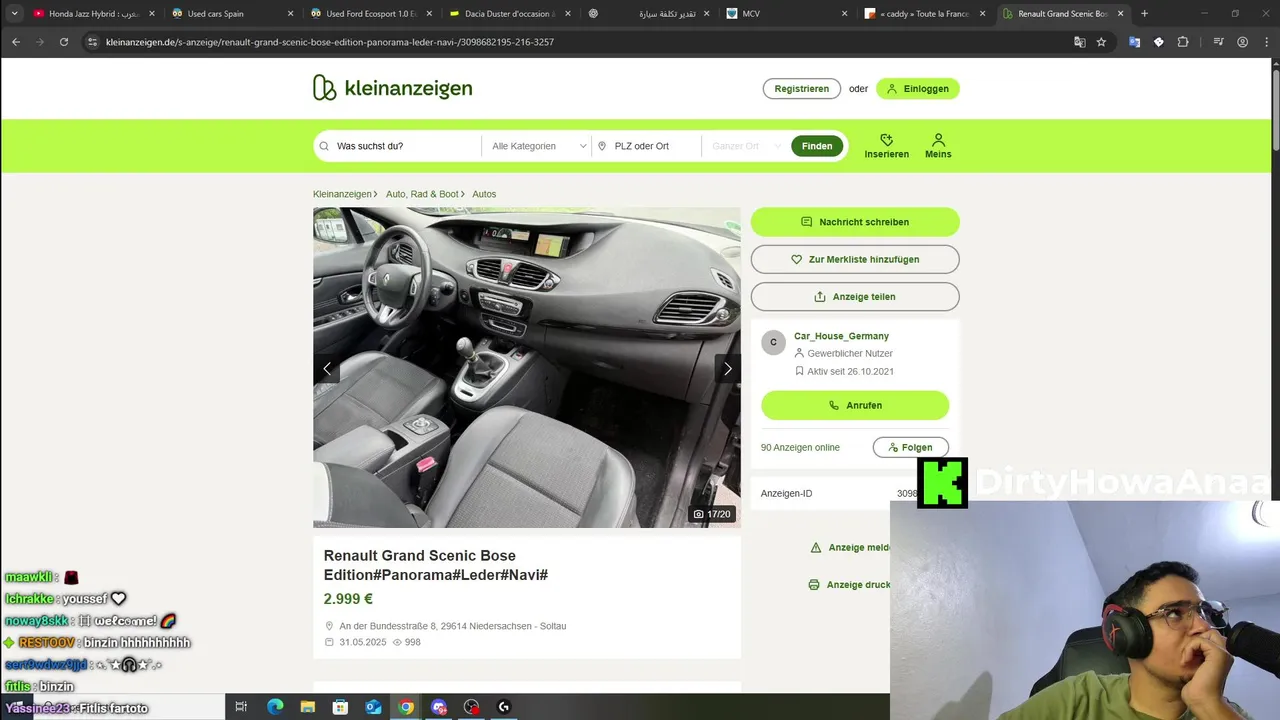The image size is (1280, 720).
Task: Click the location pin icon in search bar
Action: click(x=602, y=146)
